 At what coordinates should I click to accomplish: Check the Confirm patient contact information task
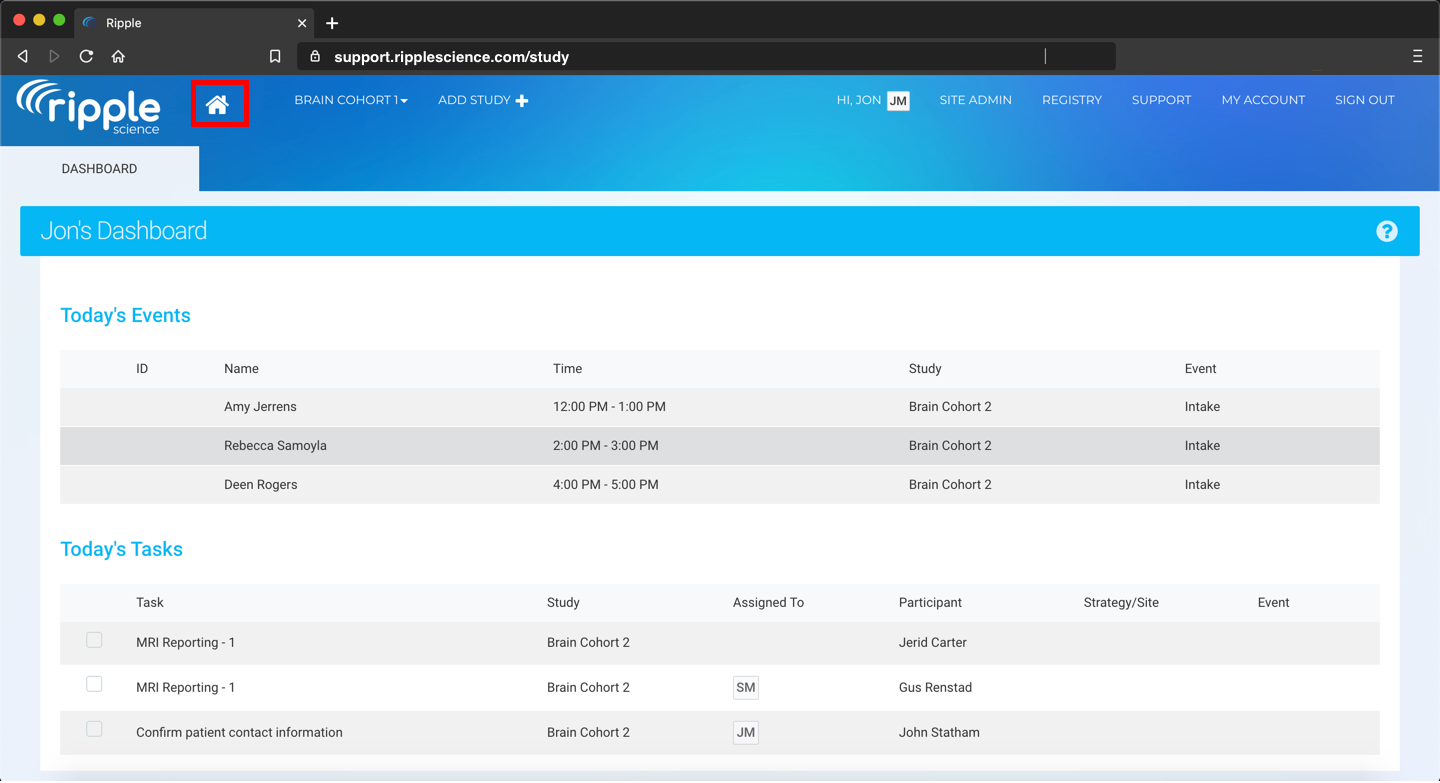click(x=94, y=729)
